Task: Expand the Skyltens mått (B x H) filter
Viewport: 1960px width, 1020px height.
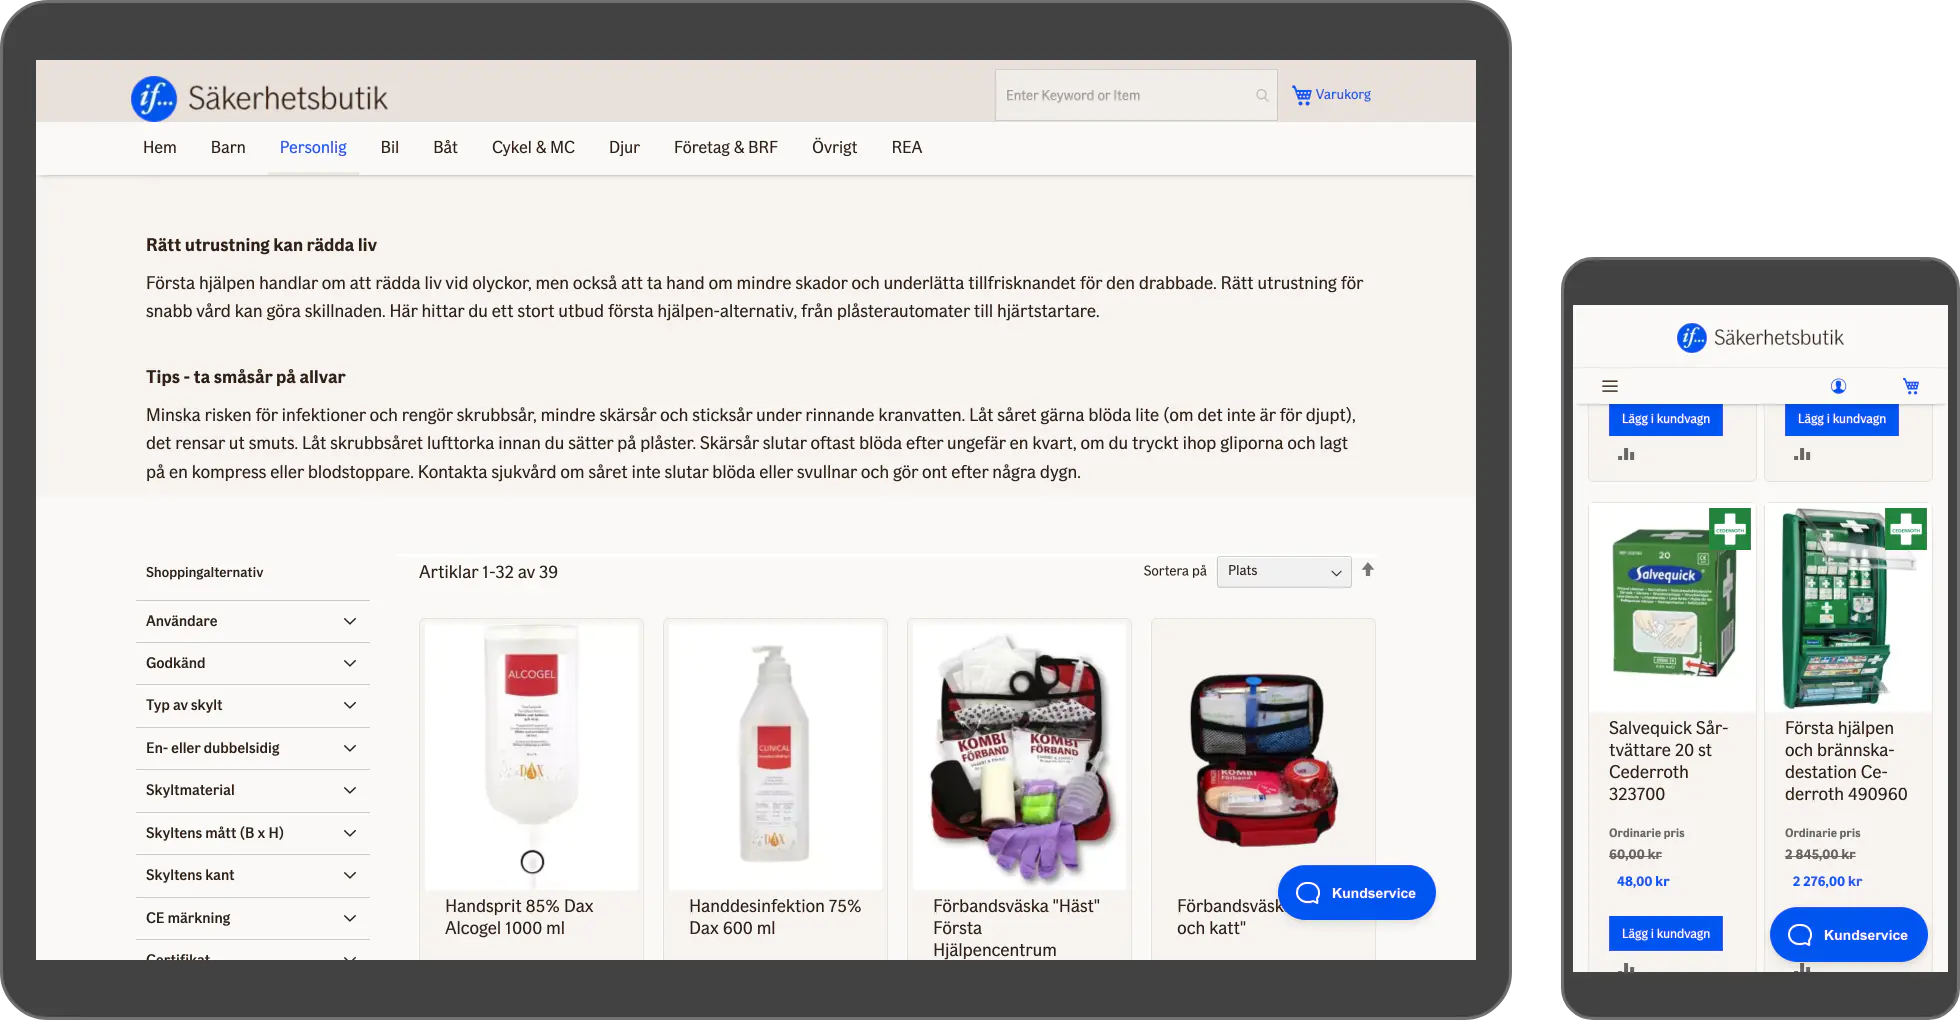Action: pyautogui.click(x=252, y=833)
